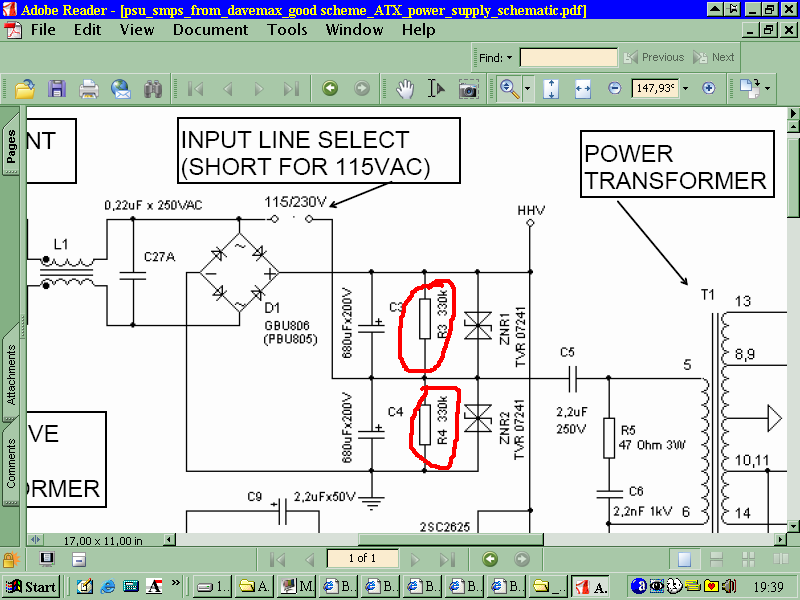Click inside the Find text field

point(568,57)
